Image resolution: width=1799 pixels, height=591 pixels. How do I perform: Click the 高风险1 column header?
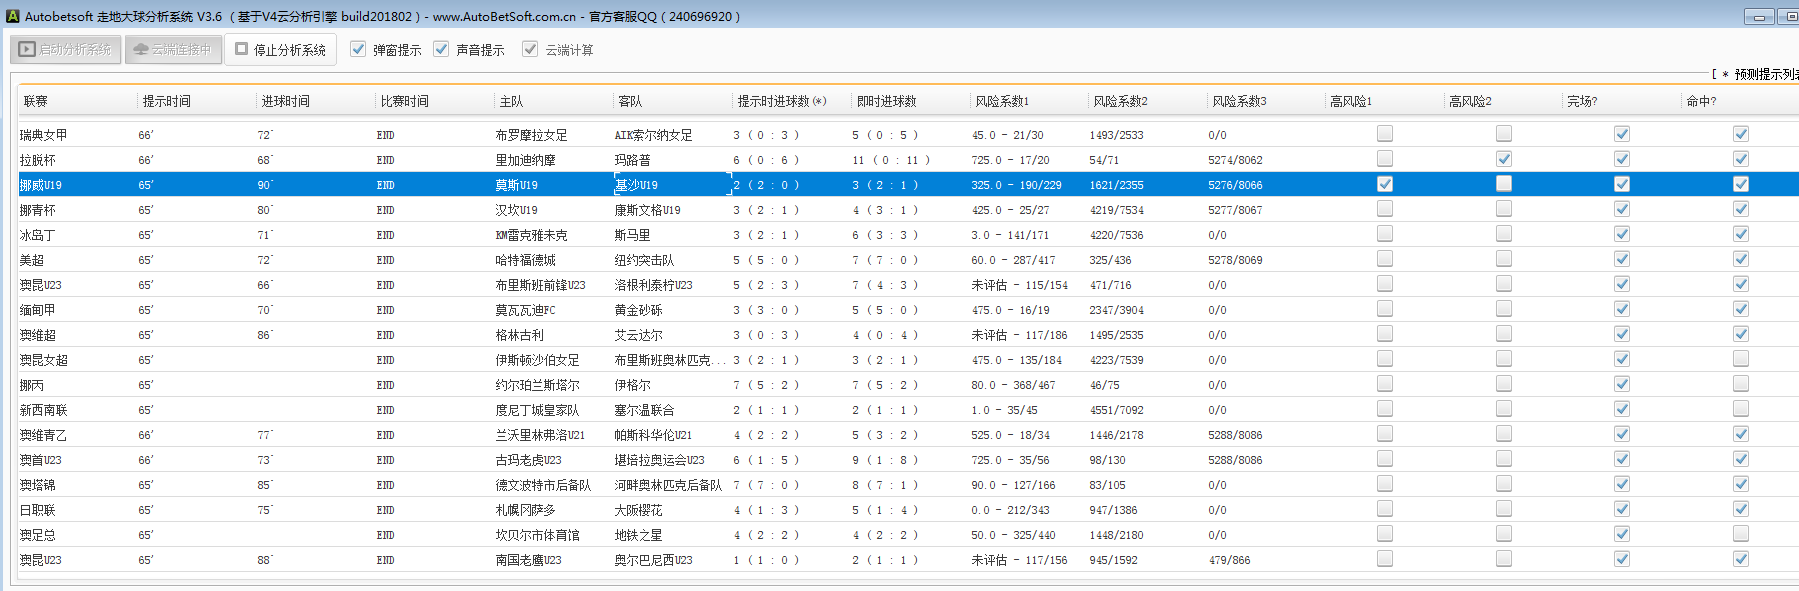click(1350, 101)
